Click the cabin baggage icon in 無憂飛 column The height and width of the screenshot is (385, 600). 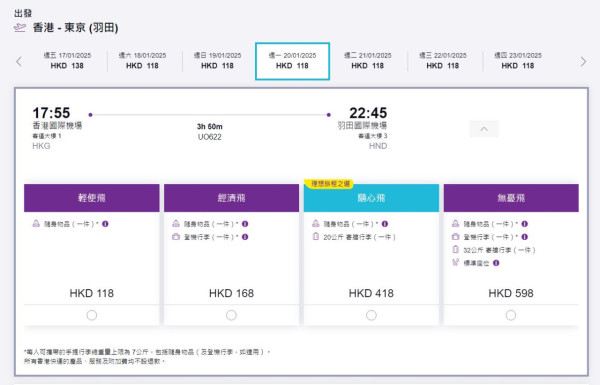455,237
